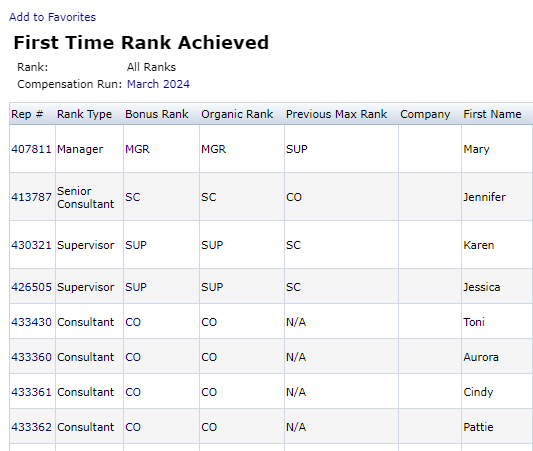Select the first name Jessica
This screenshot has height=451, width=533.
tap(482, 287)
